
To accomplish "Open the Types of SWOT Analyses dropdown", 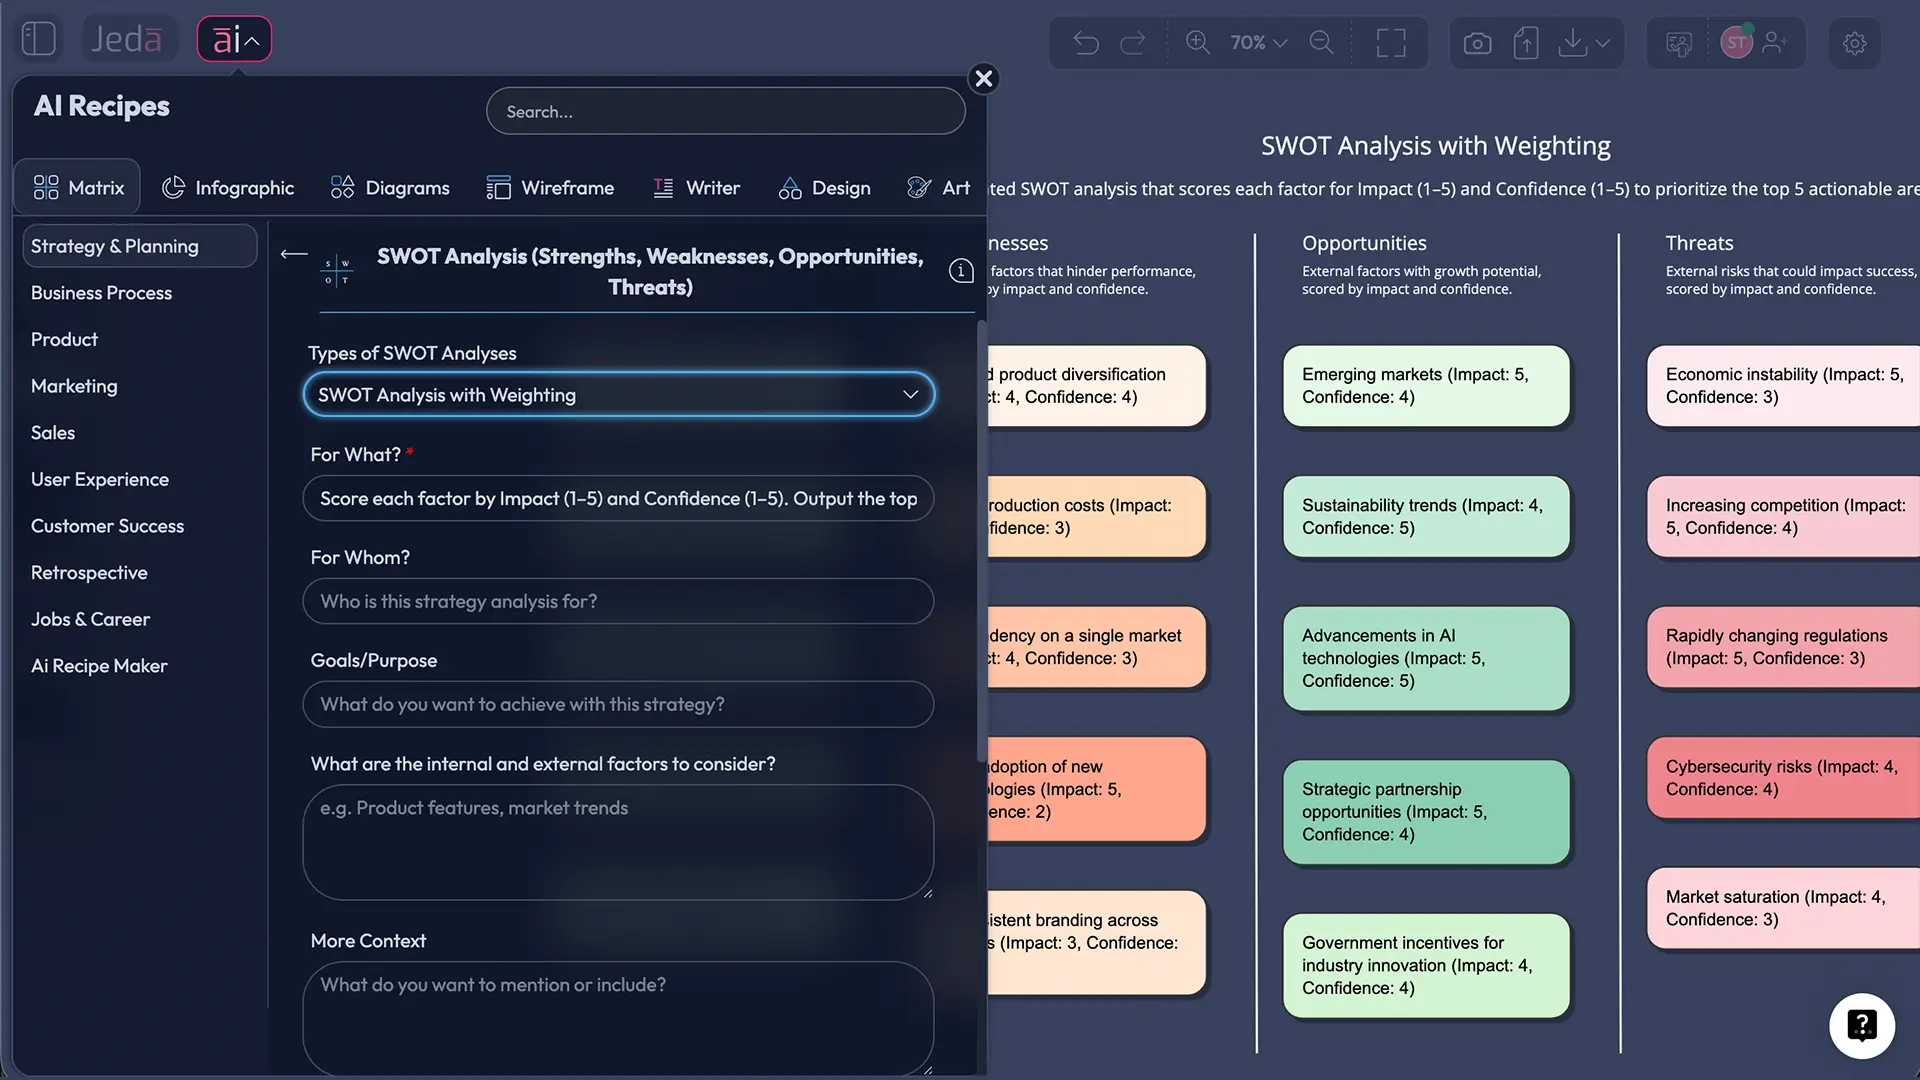I will (x=618, y=395).
